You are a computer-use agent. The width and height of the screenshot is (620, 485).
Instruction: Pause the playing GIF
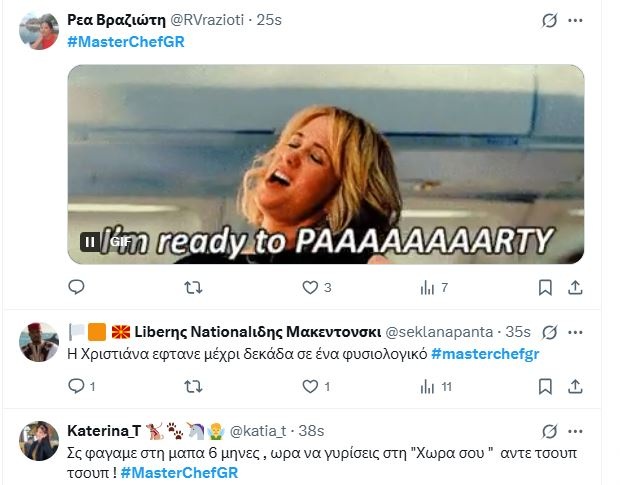[x=90, y=242]
